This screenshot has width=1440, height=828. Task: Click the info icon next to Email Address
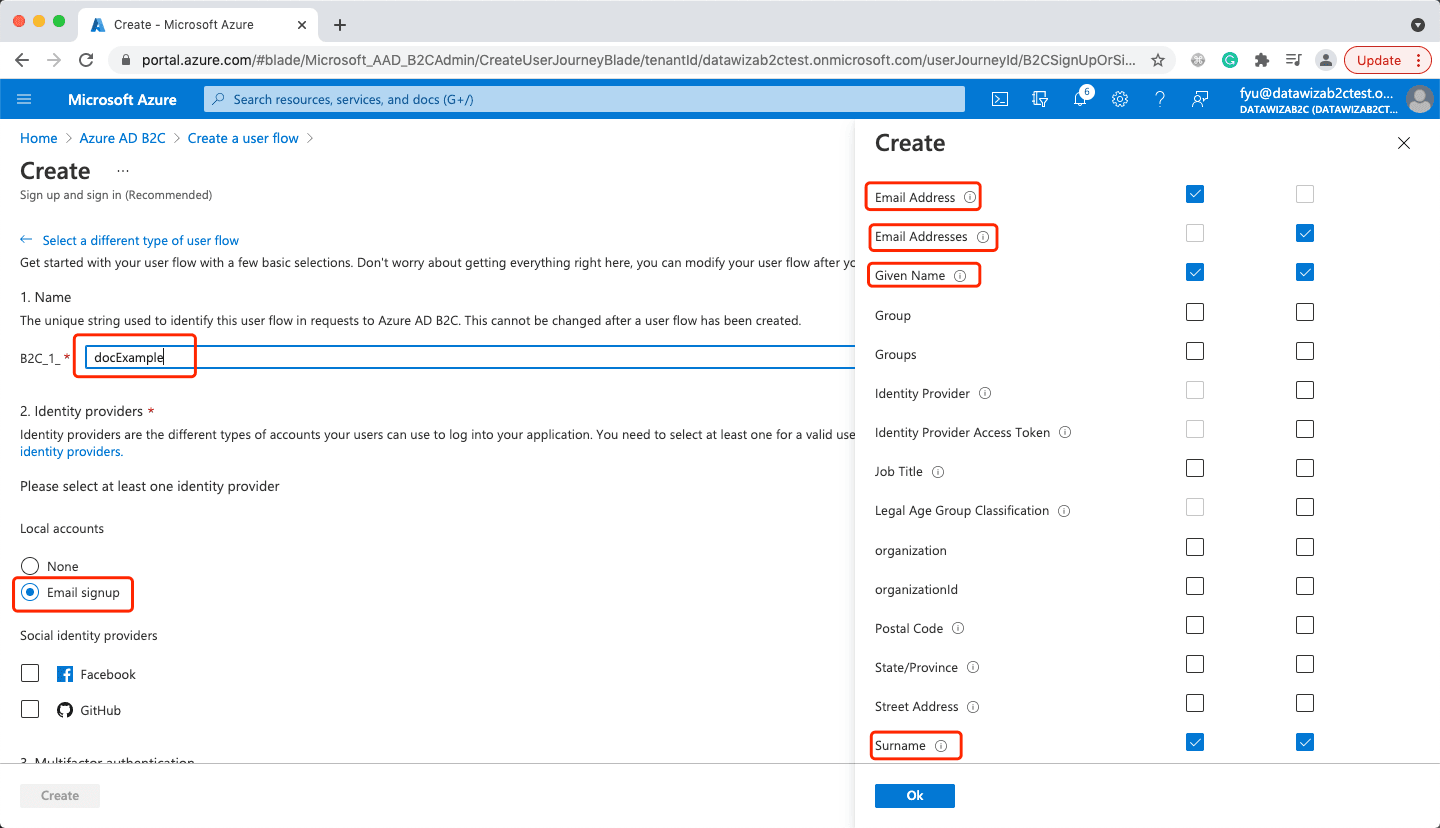970,197
